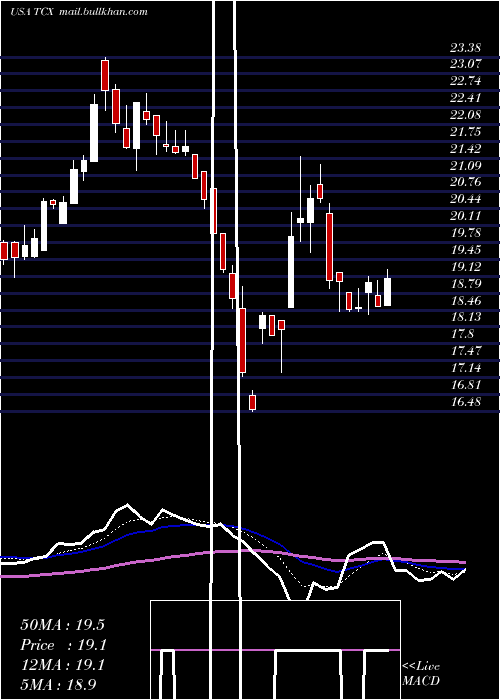Click the lowest red candlestick near 16.48
500x700 pixels.
252,401
